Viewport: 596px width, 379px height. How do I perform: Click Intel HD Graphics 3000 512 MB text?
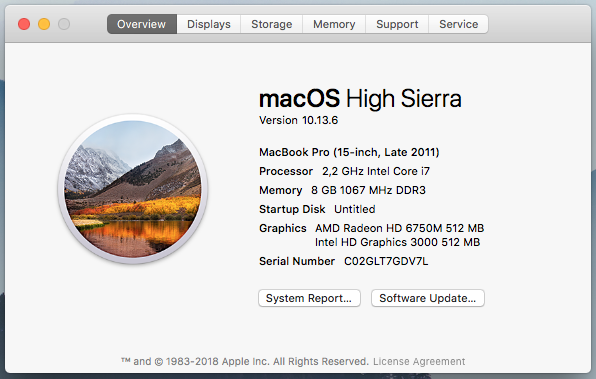point(397,242)
